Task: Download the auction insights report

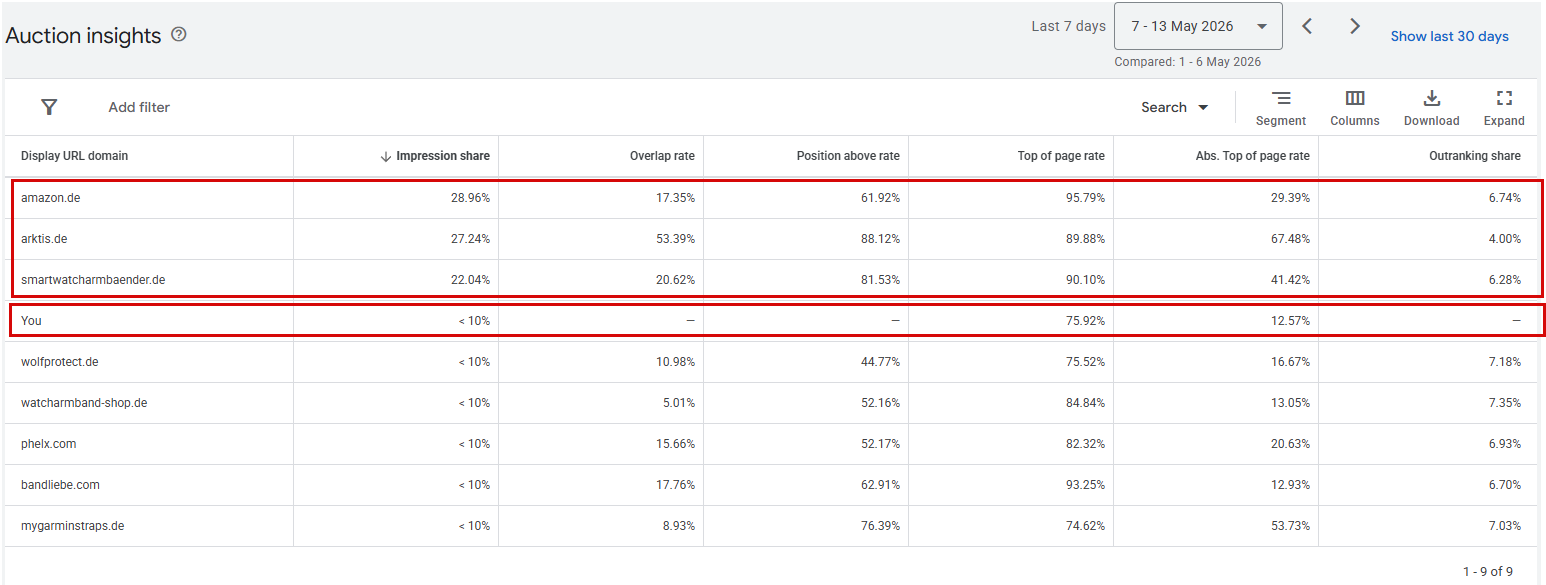Action: [1431, 108]
